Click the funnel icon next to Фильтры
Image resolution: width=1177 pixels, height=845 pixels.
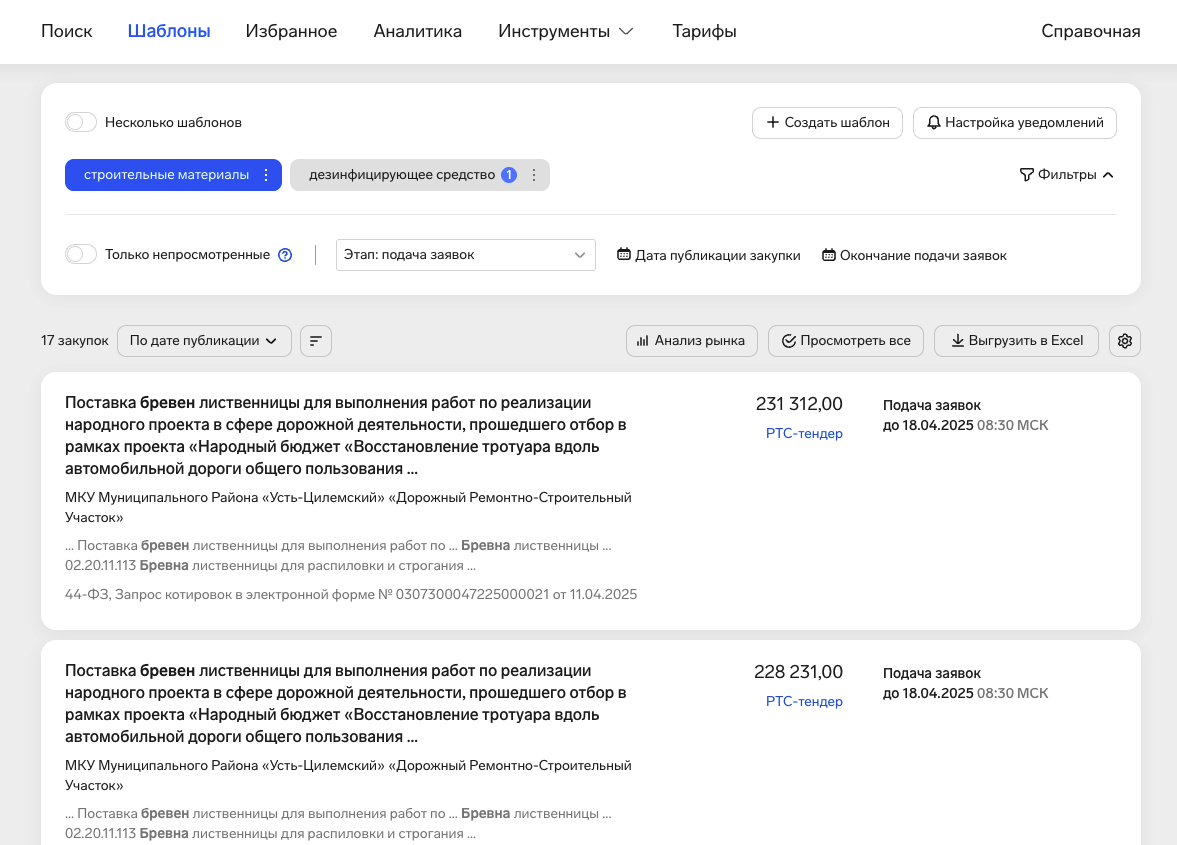[1027, 174]
